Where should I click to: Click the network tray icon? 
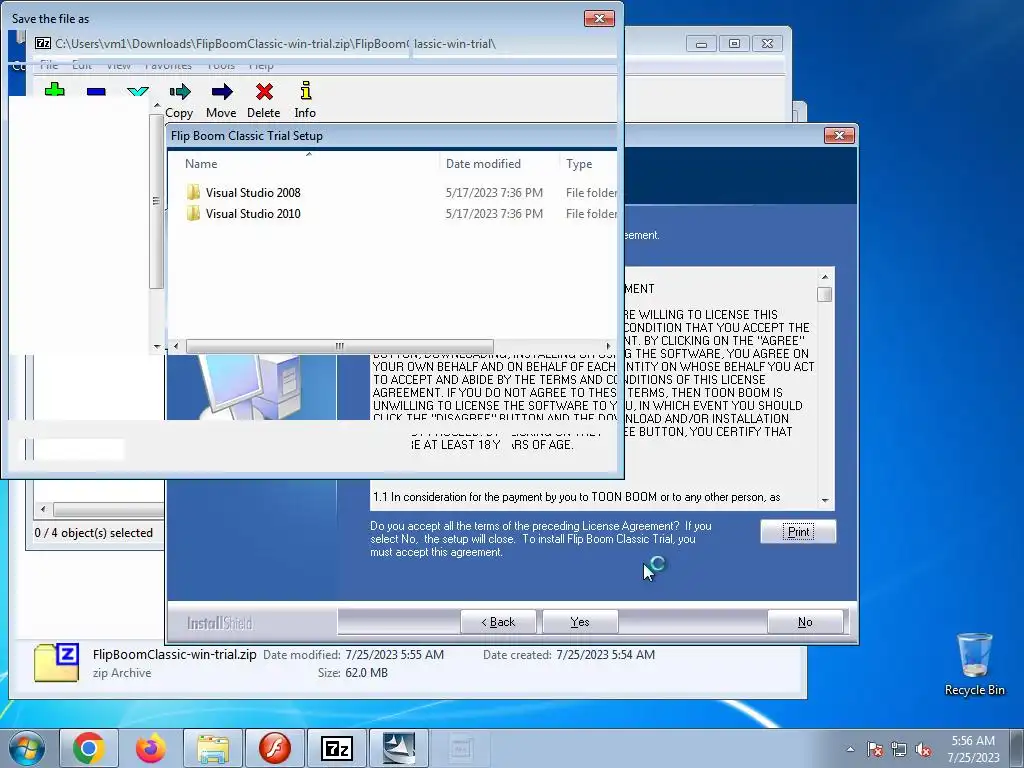click(899, 749)
